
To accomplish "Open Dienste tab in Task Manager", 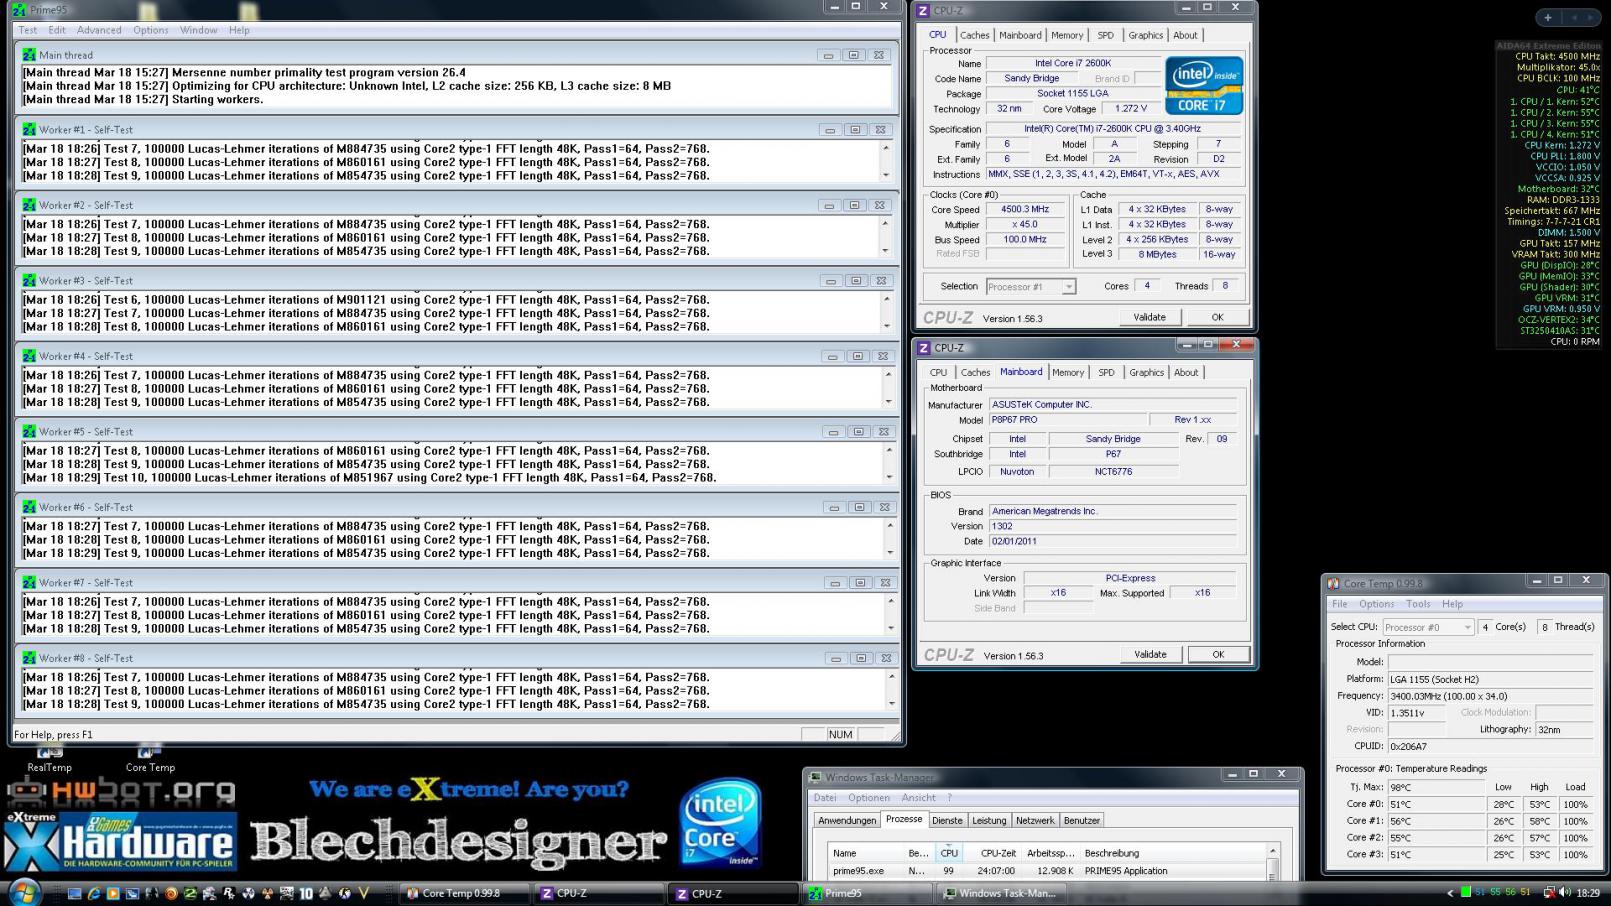I will [947, 821].
